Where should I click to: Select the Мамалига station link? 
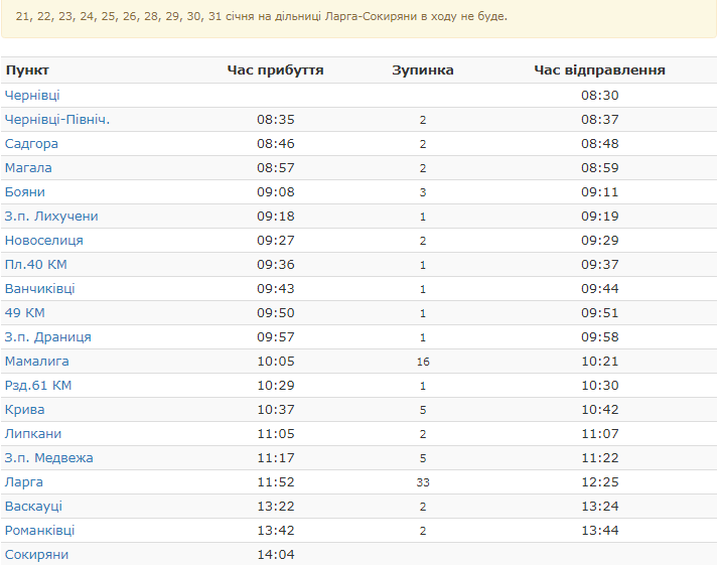pos(37,361)
